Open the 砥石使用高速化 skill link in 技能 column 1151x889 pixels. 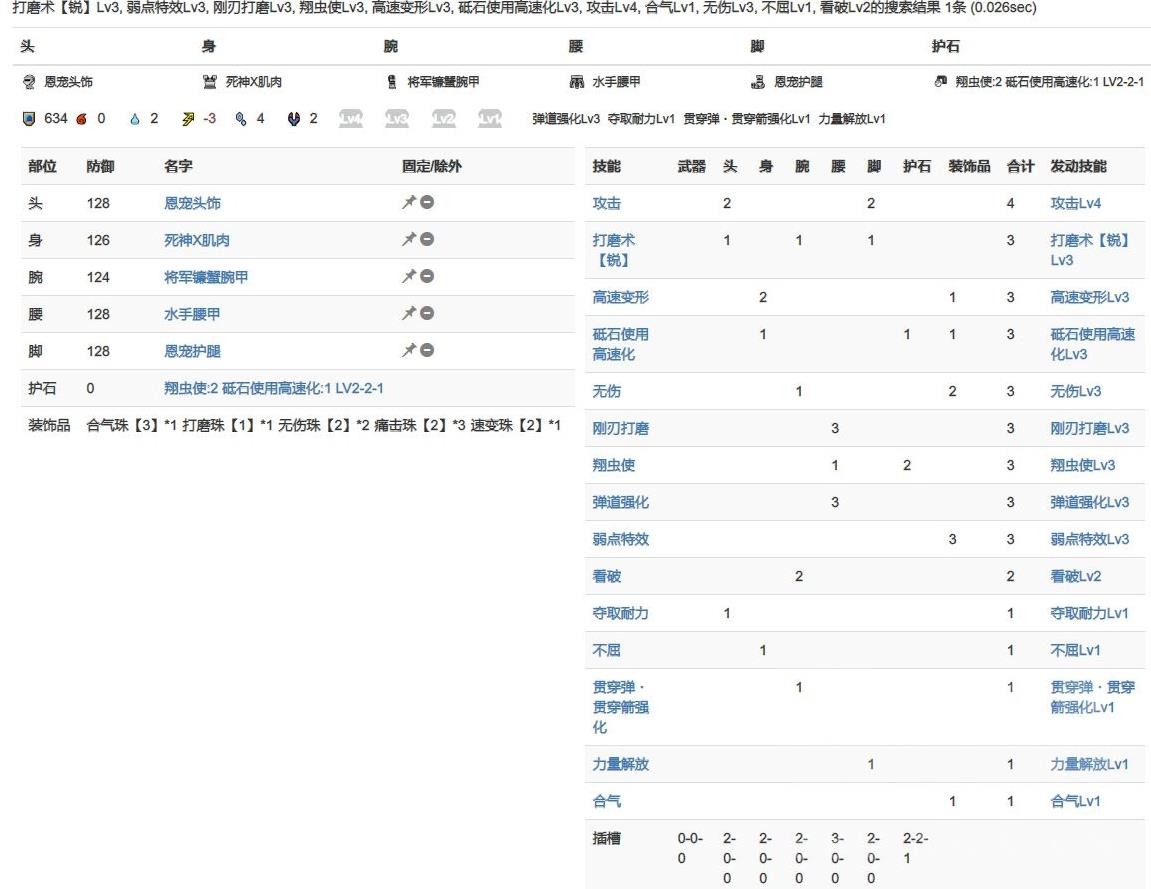[620, 344]
